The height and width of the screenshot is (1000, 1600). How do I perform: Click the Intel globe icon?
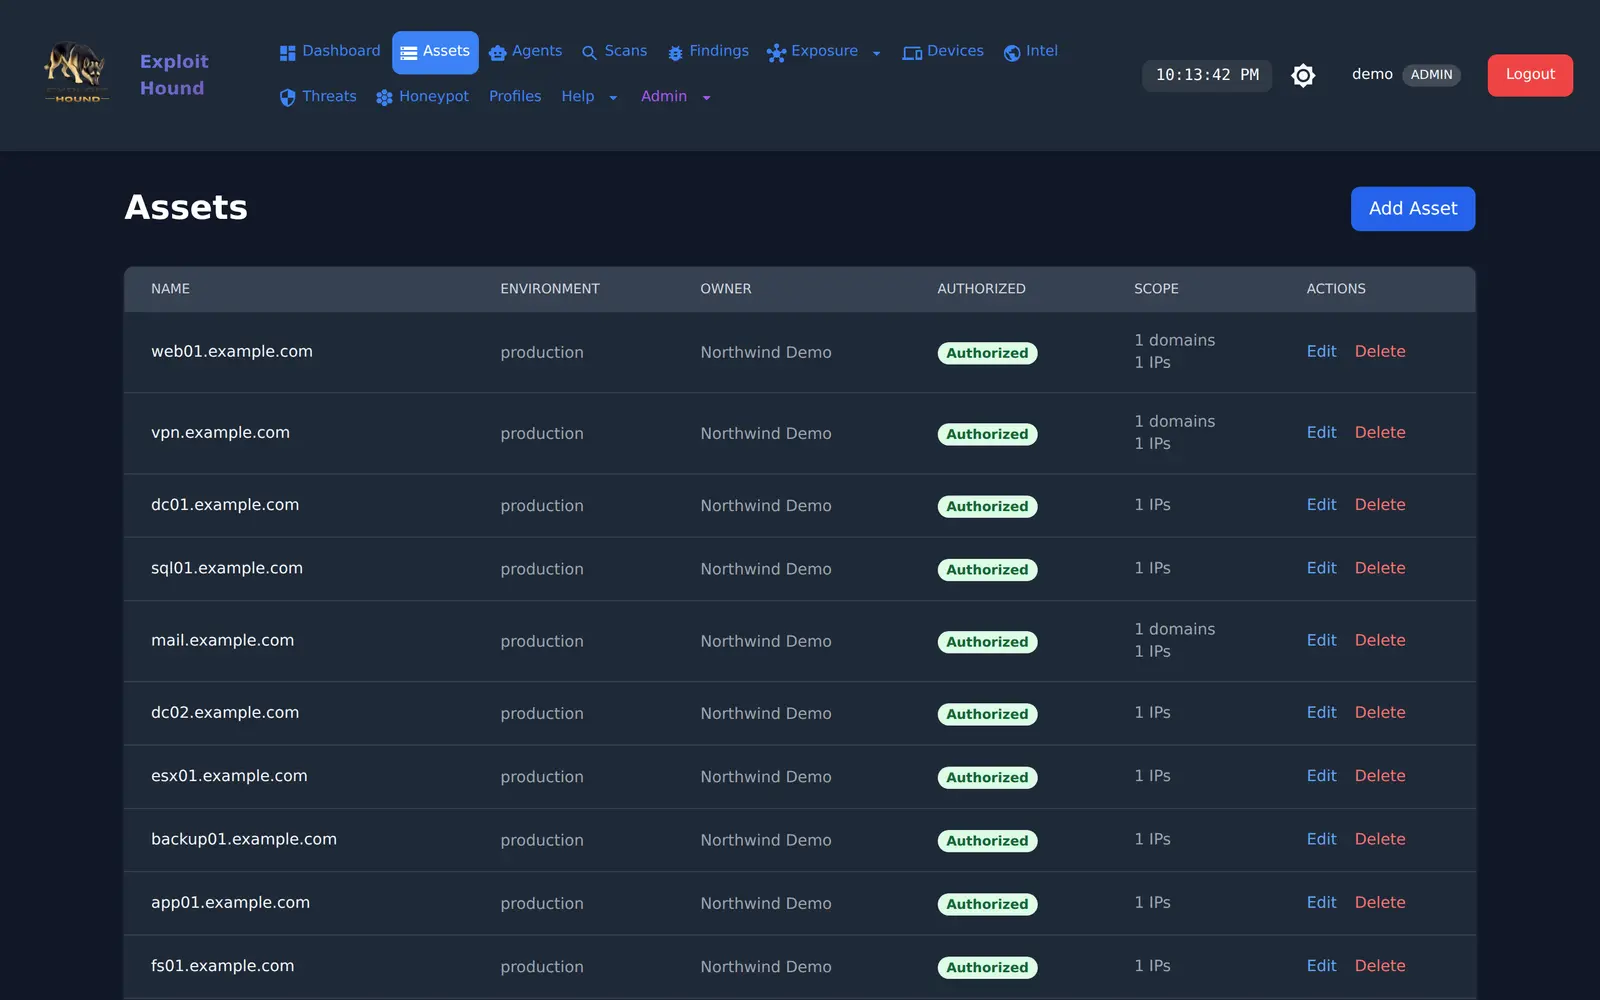click(x=1012, y=53)
